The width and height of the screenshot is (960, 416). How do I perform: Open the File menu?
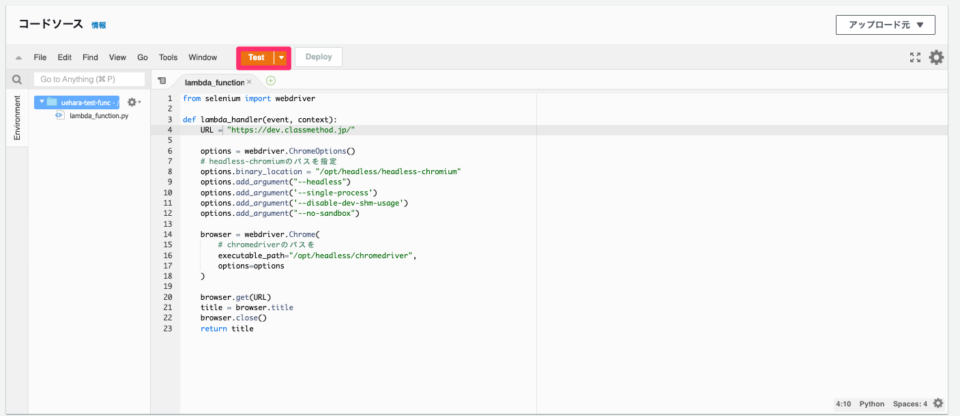(40, 58)
